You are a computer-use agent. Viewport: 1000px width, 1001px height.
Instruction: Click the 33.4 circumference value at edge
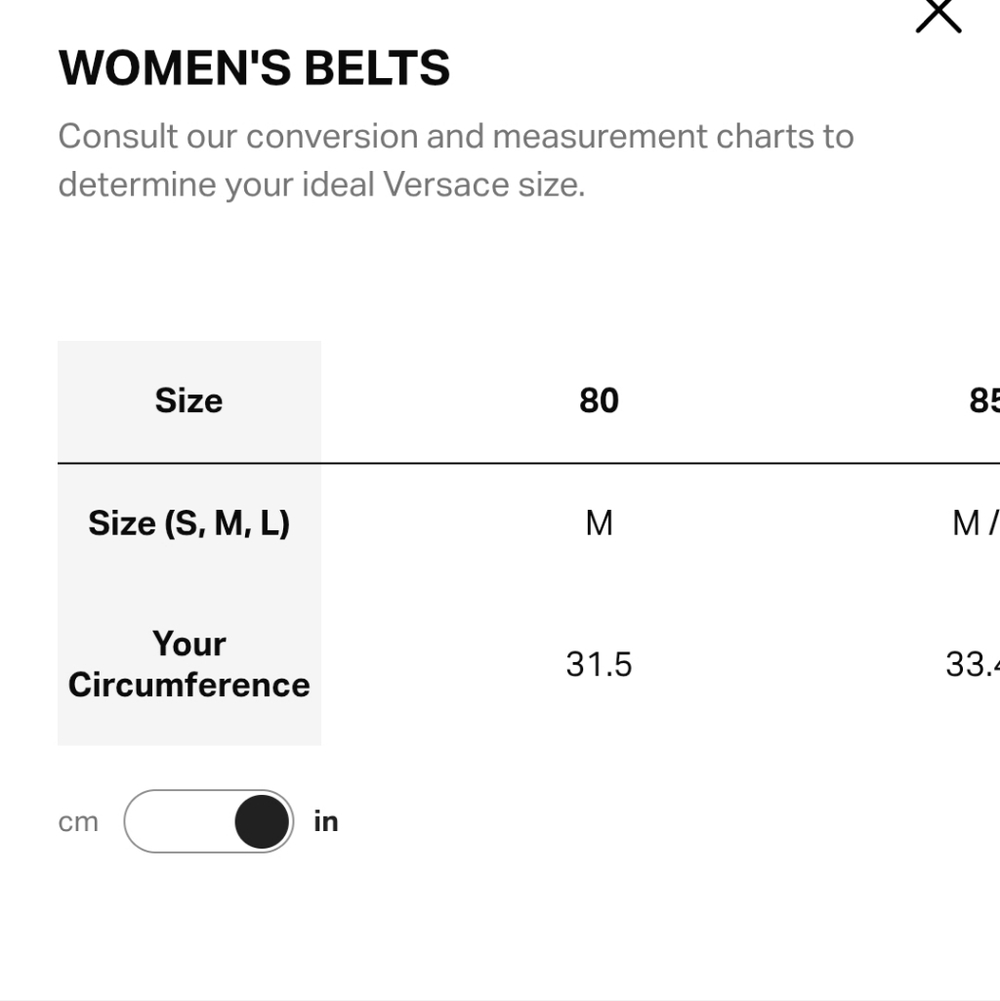973,664
